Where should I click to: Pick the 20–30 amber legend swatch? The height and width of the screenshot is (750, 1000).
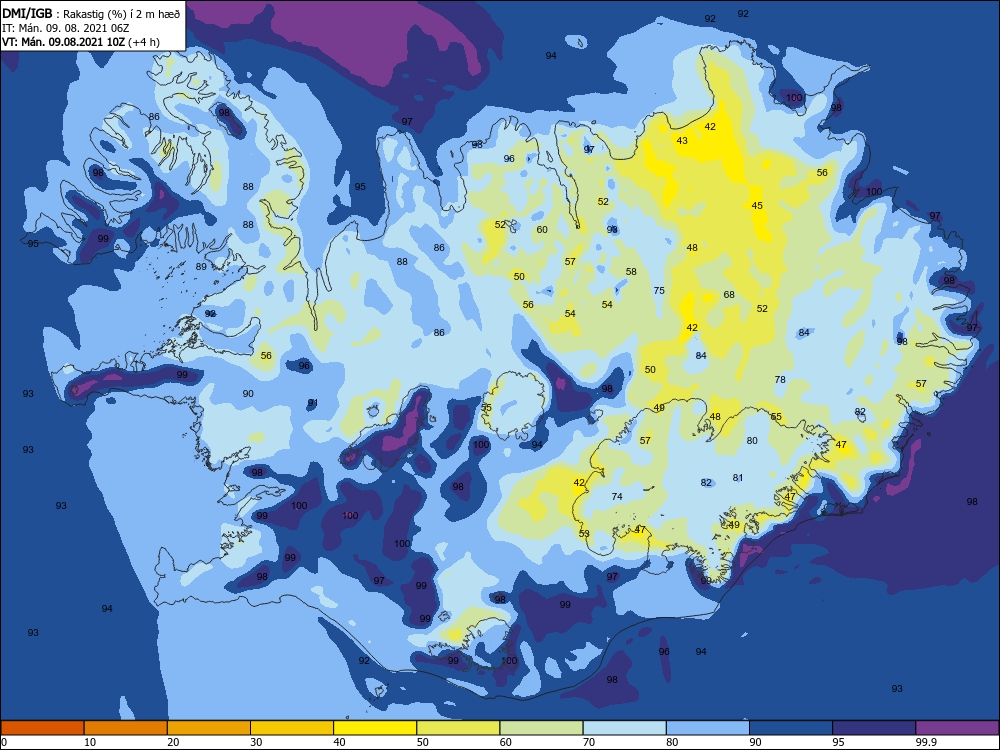(209, 728)
